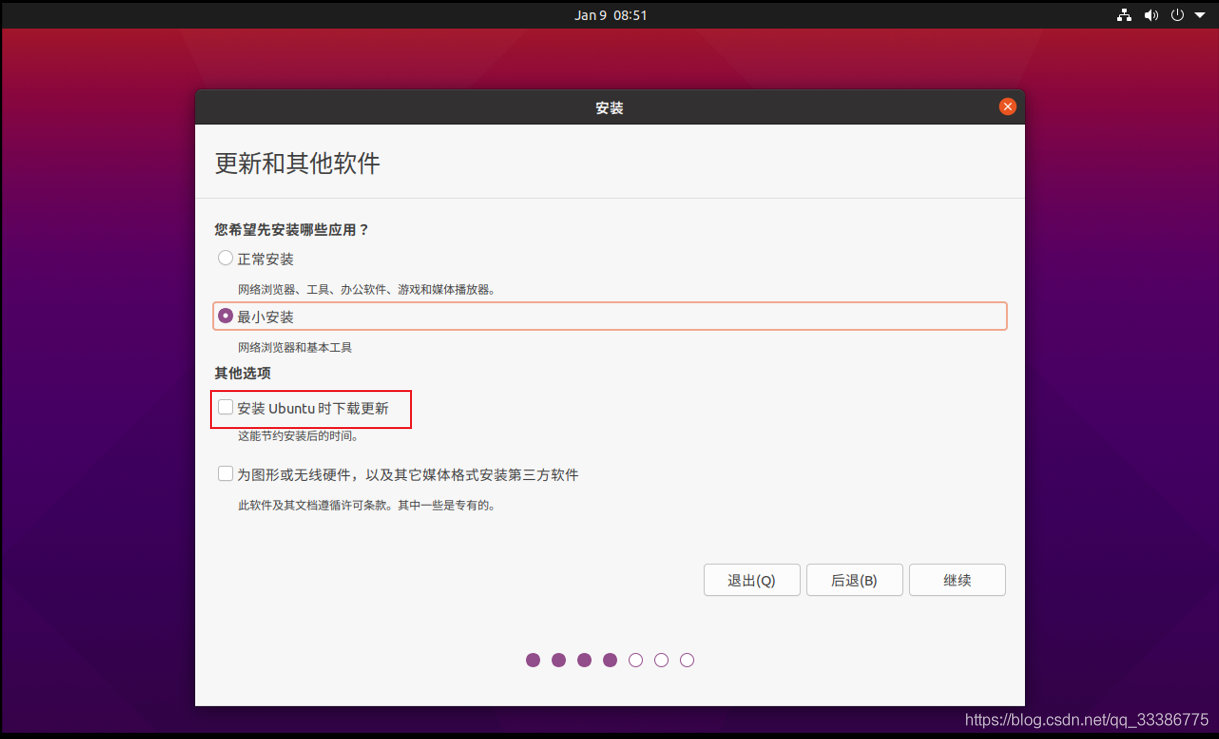Click the 此软件及其文档遵循许可条款 note
Viewport: 1219px width, 739px height.
(367, 505)
